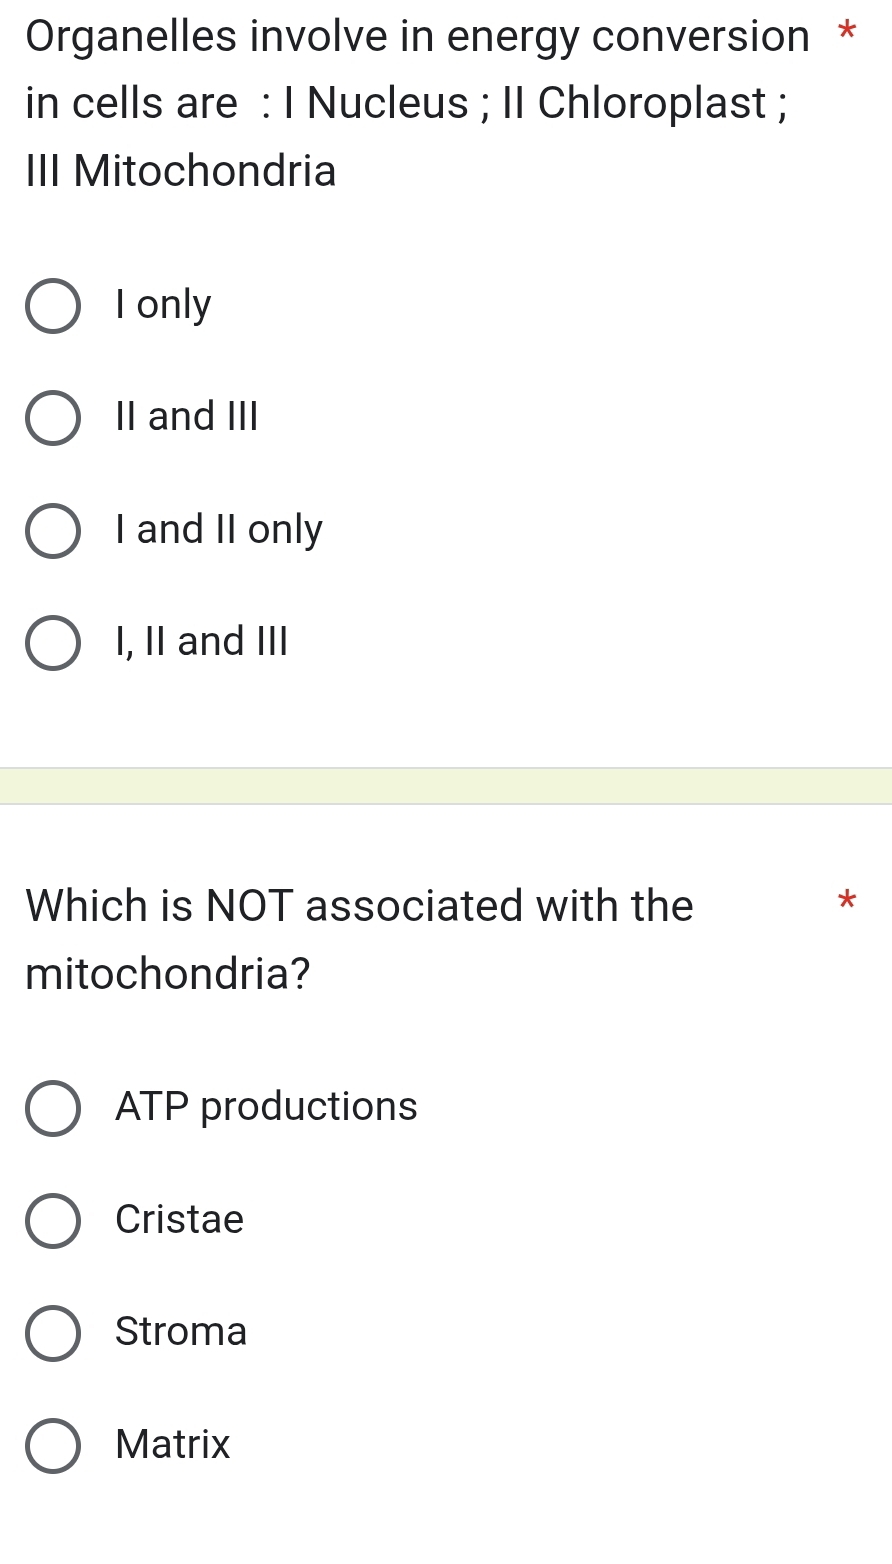Click the 'Cristae' answer label text
This screenshot has width=892, height=1564.
pos(180,1219)
